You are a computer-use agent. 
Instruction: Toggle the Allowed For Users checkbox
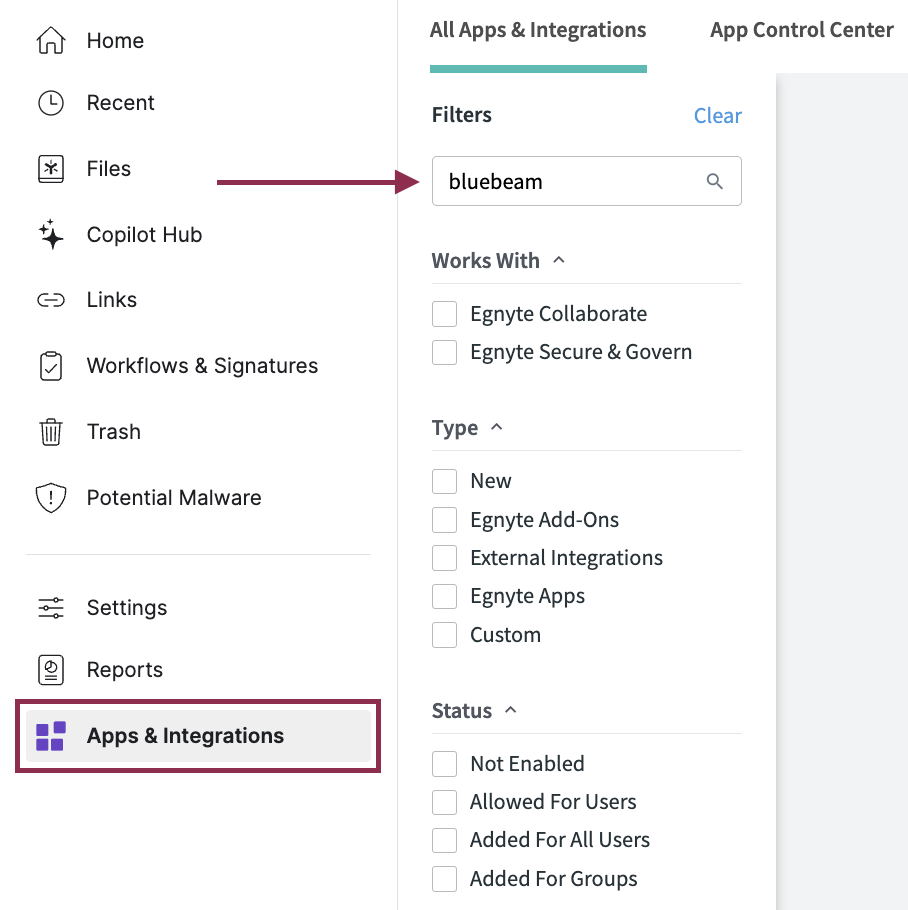click(x=444, y=802)
